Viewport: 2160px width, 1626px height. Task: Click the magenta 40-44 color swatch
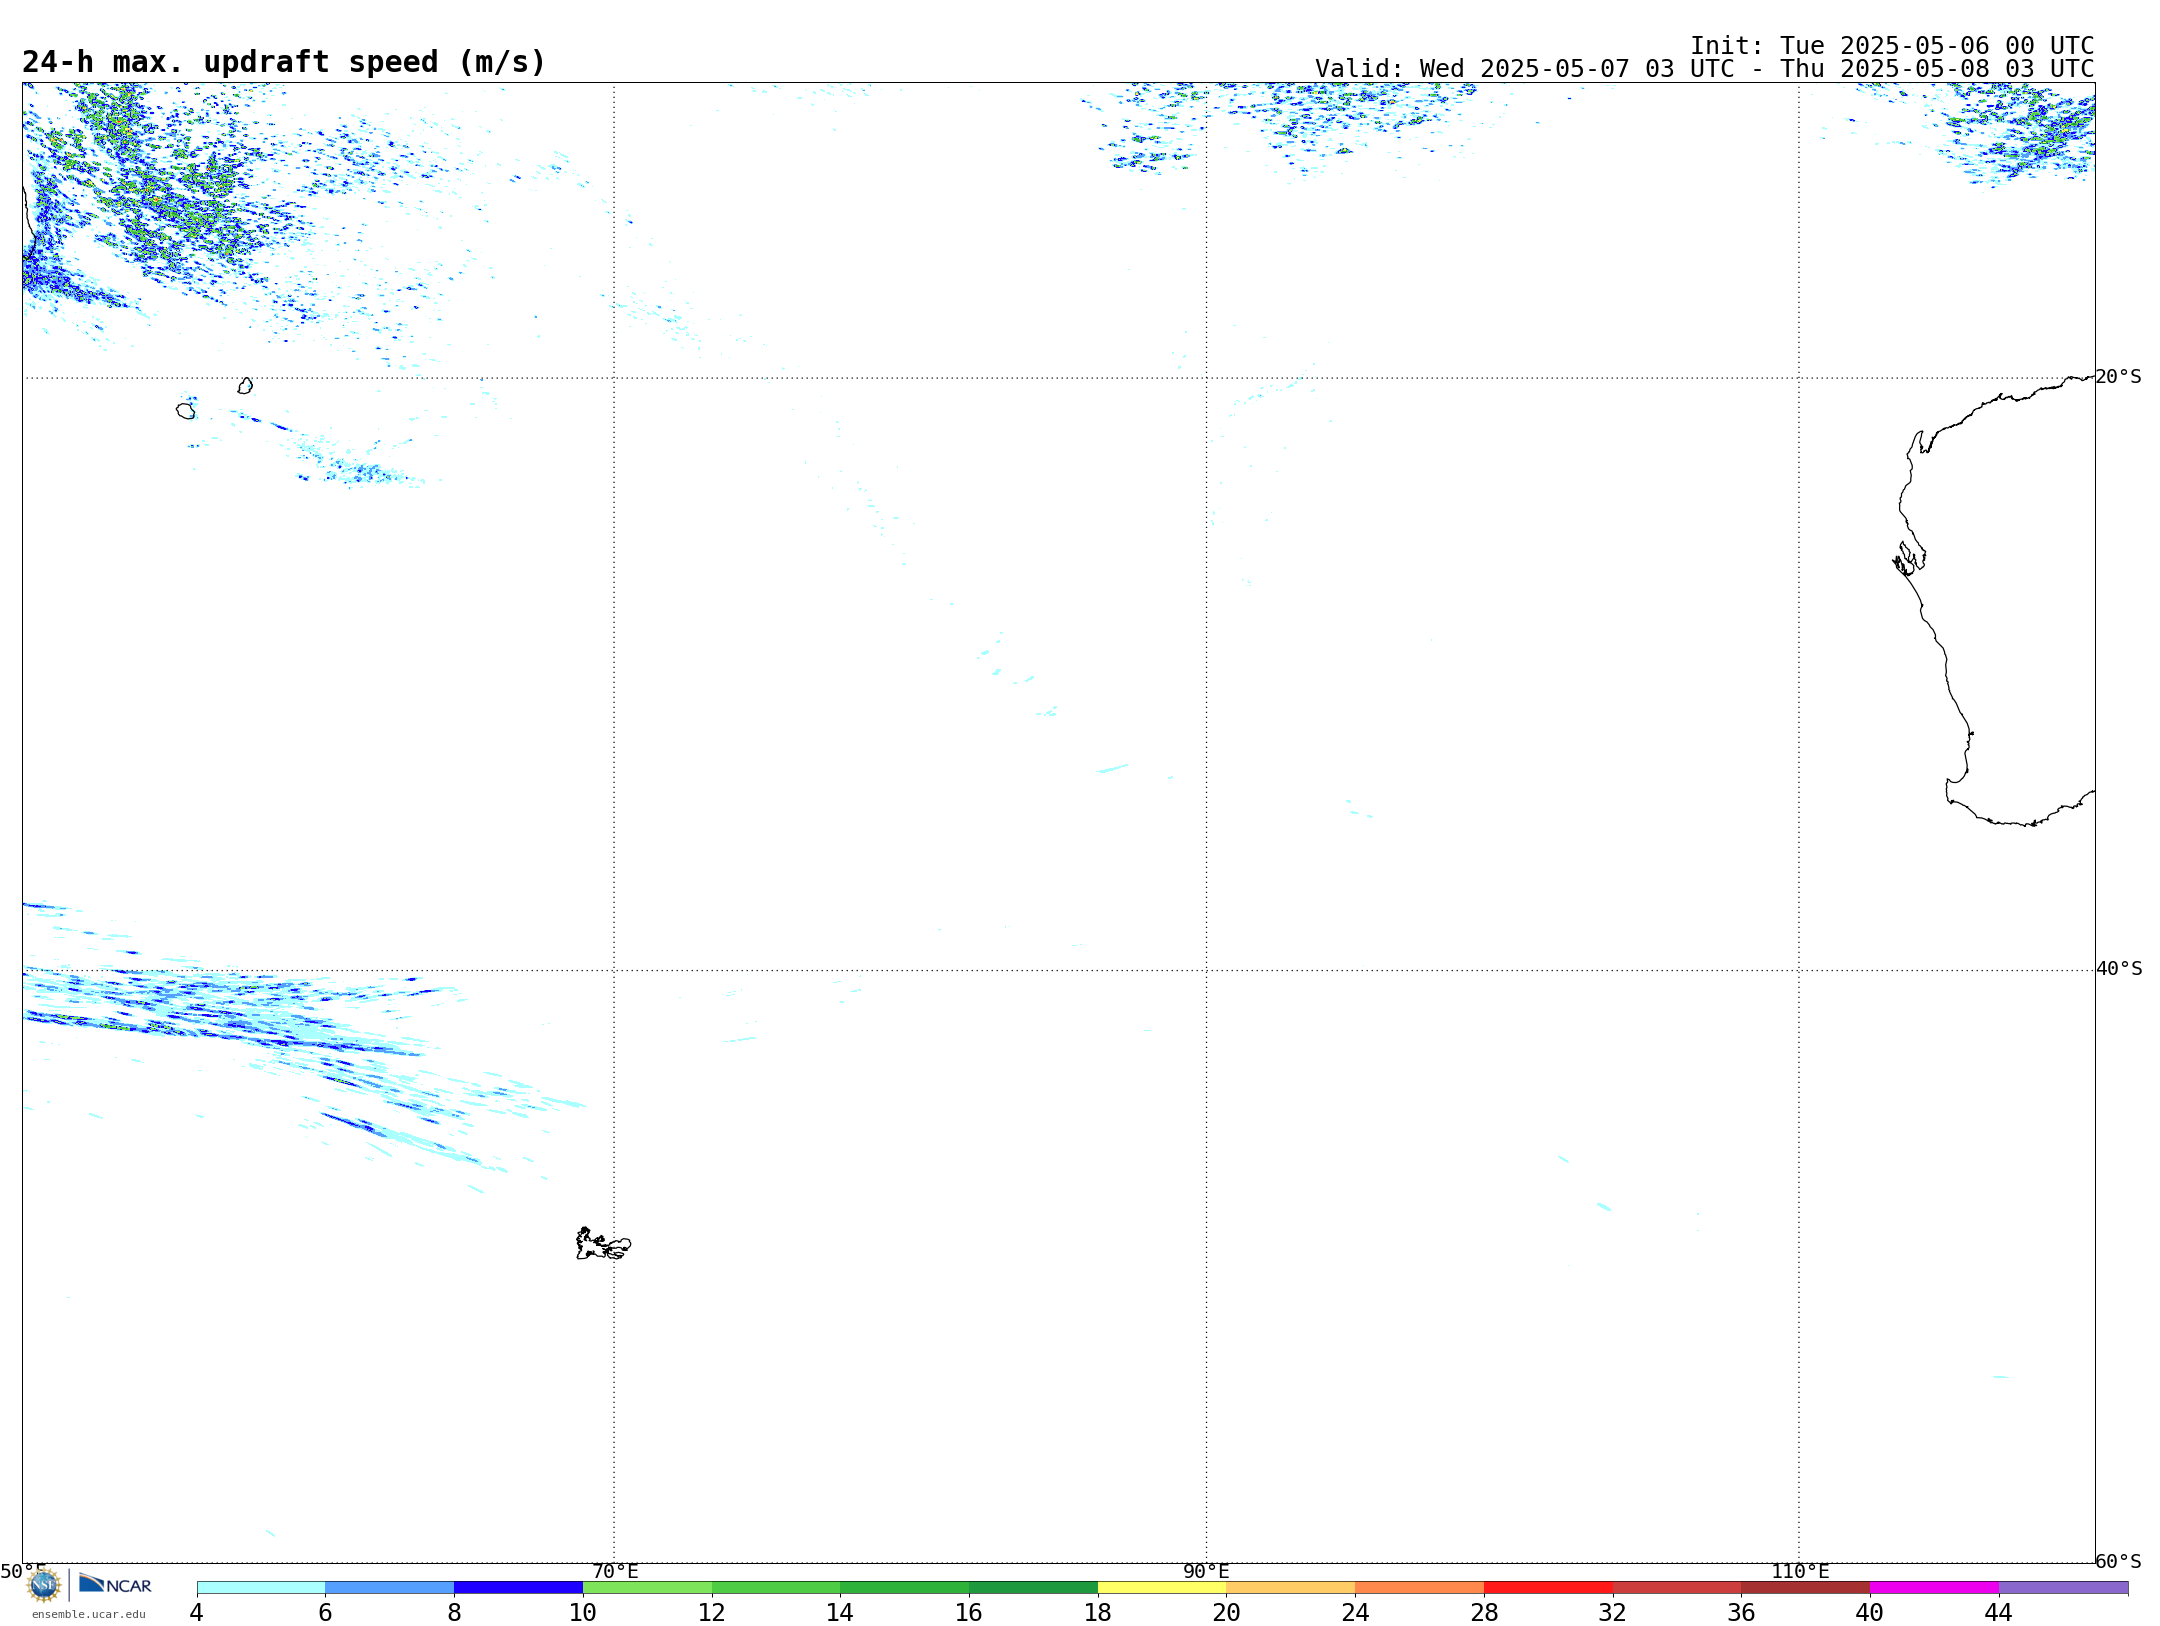tap(1934, 1588)
